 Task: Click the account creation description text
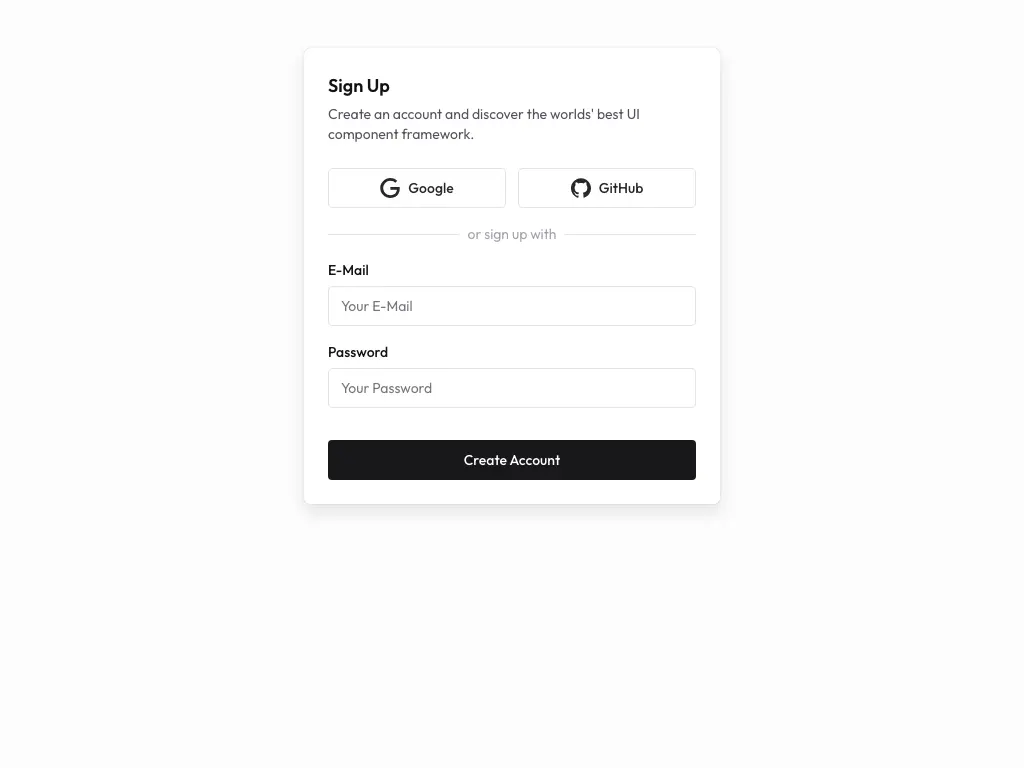(484, 124)
